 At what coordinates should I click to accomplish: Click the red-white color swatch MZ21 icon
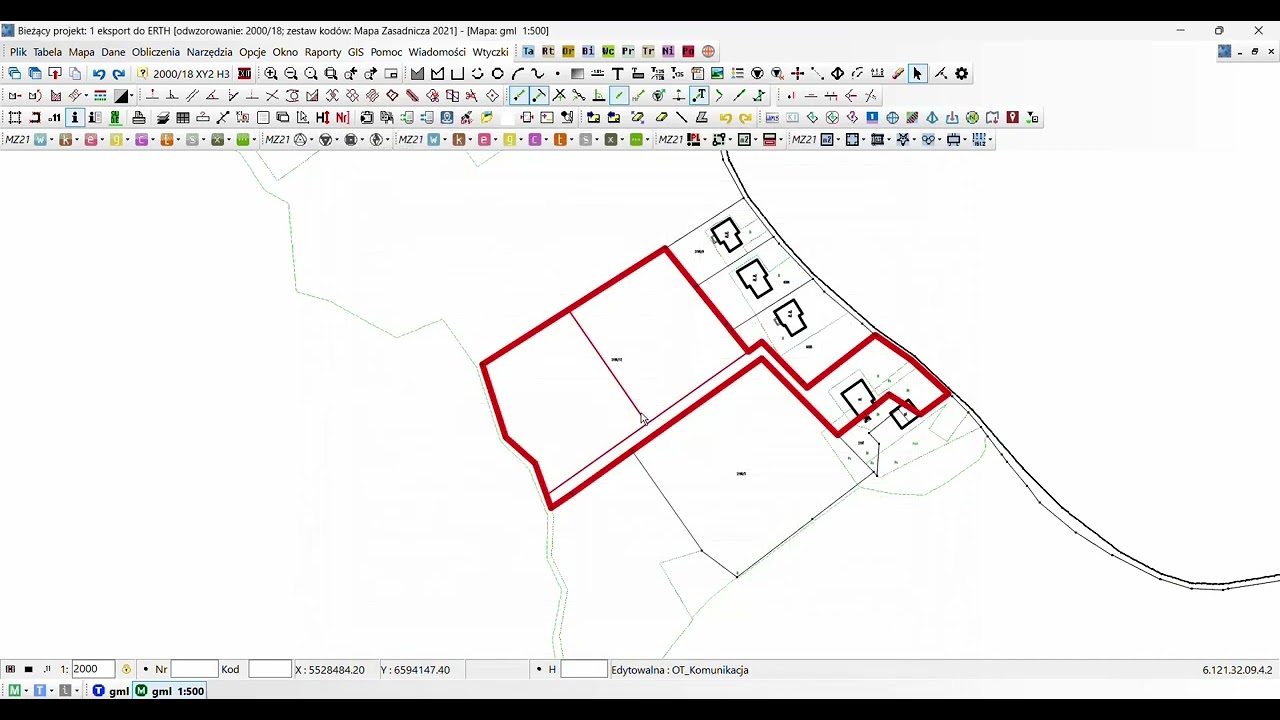tap(770, 140)
